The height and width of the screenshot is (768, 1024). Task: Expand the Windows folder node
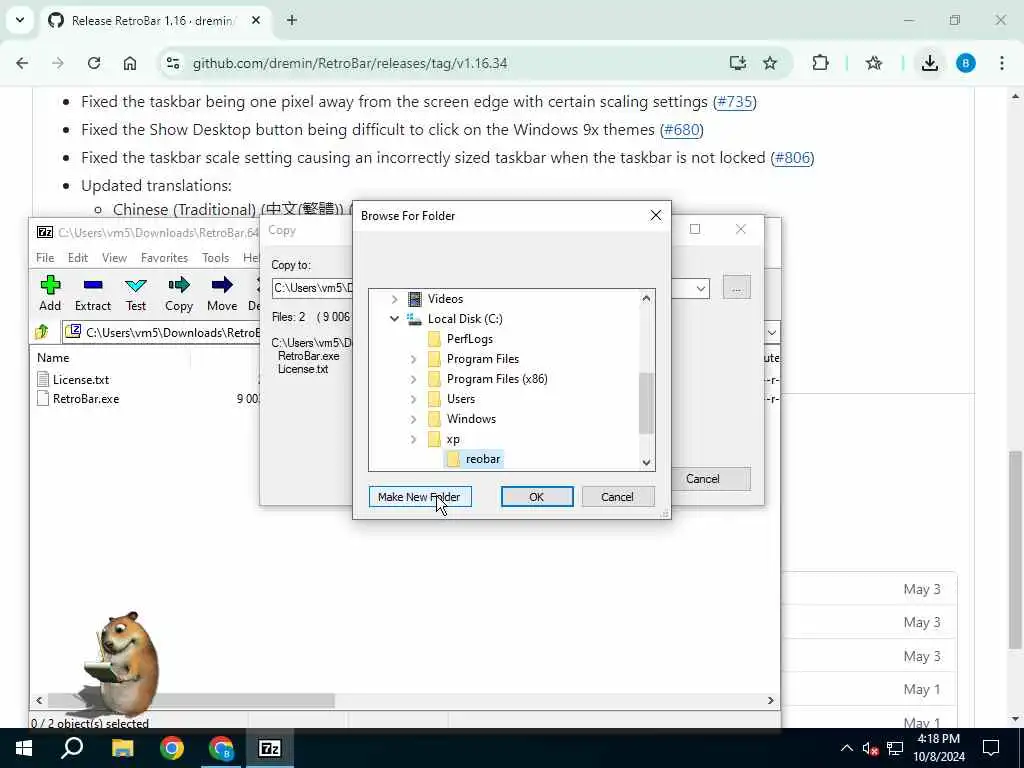(413, 419)
